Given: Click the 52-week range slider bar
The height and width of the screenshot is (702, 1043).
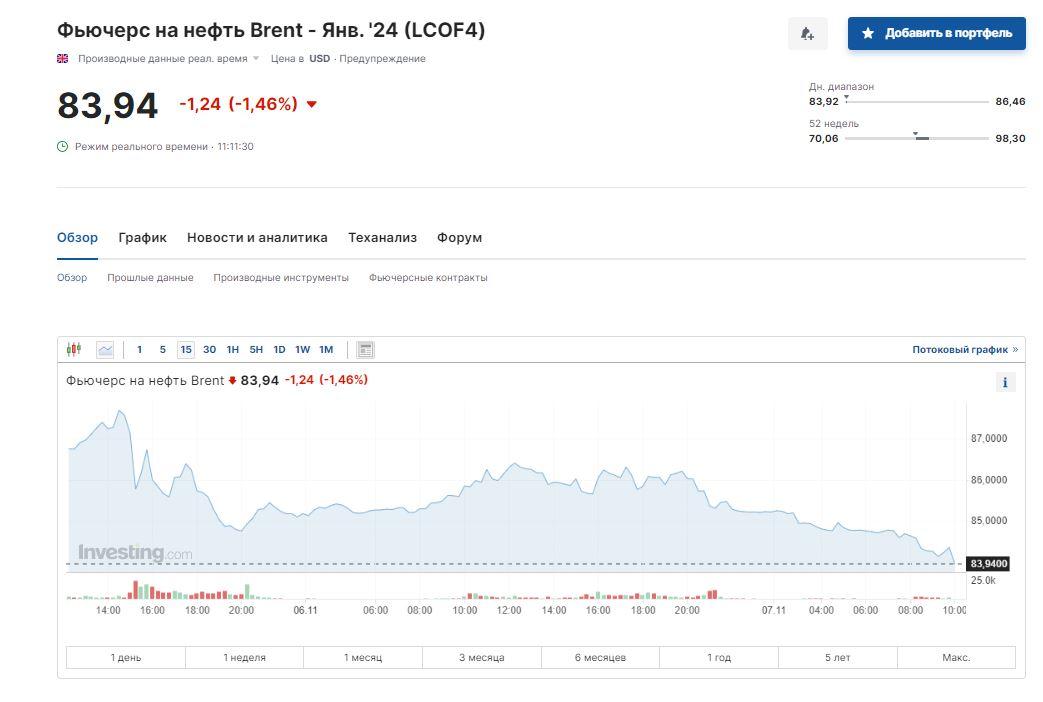Looking at the screenshot, I should [x=916, y=138].
